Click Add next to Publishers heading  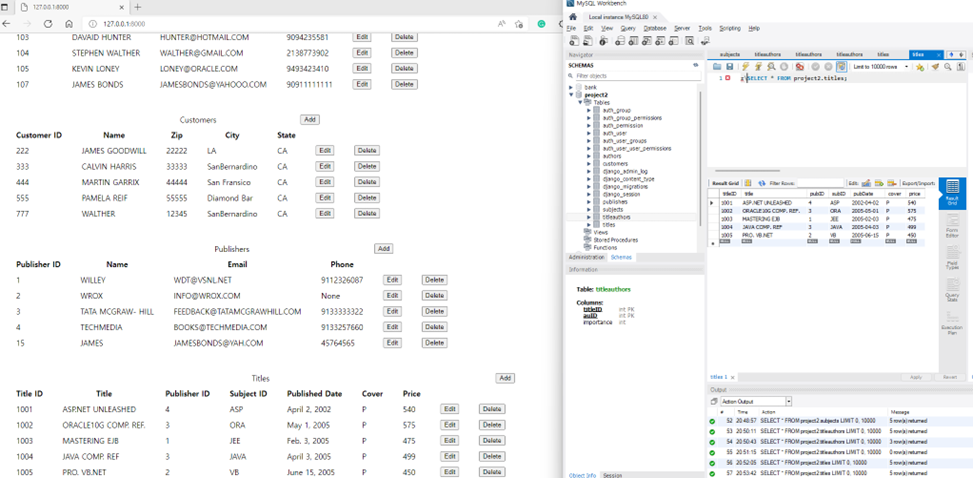click(x=383, y=248)
